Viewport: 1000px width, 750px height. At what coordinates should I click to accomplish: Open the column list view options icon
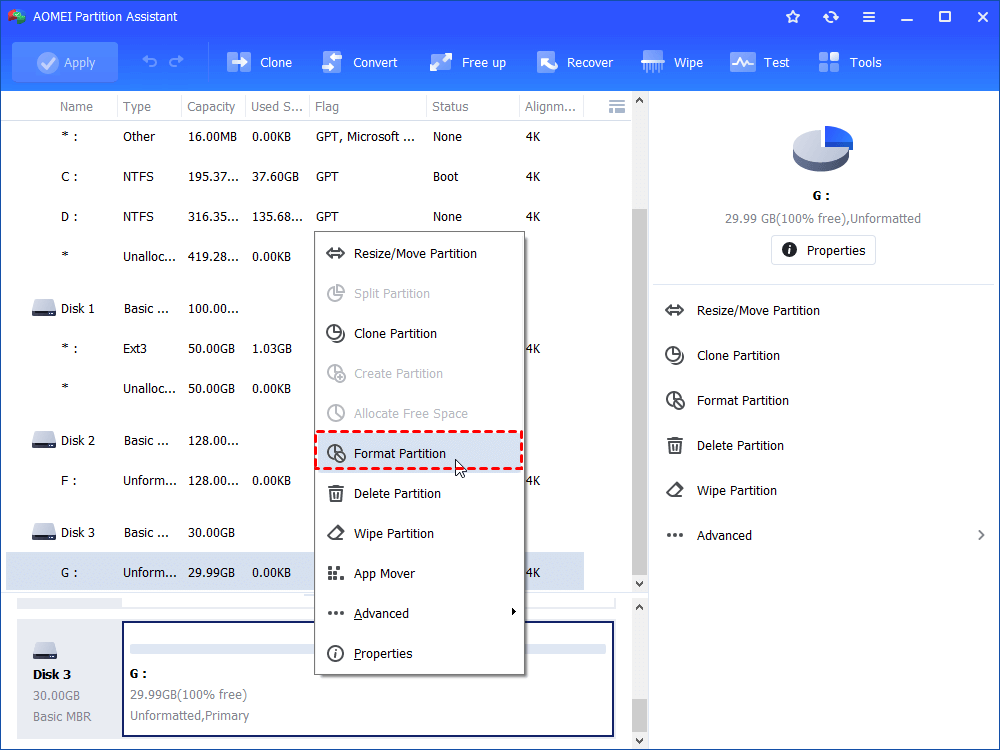coord(617,106)
